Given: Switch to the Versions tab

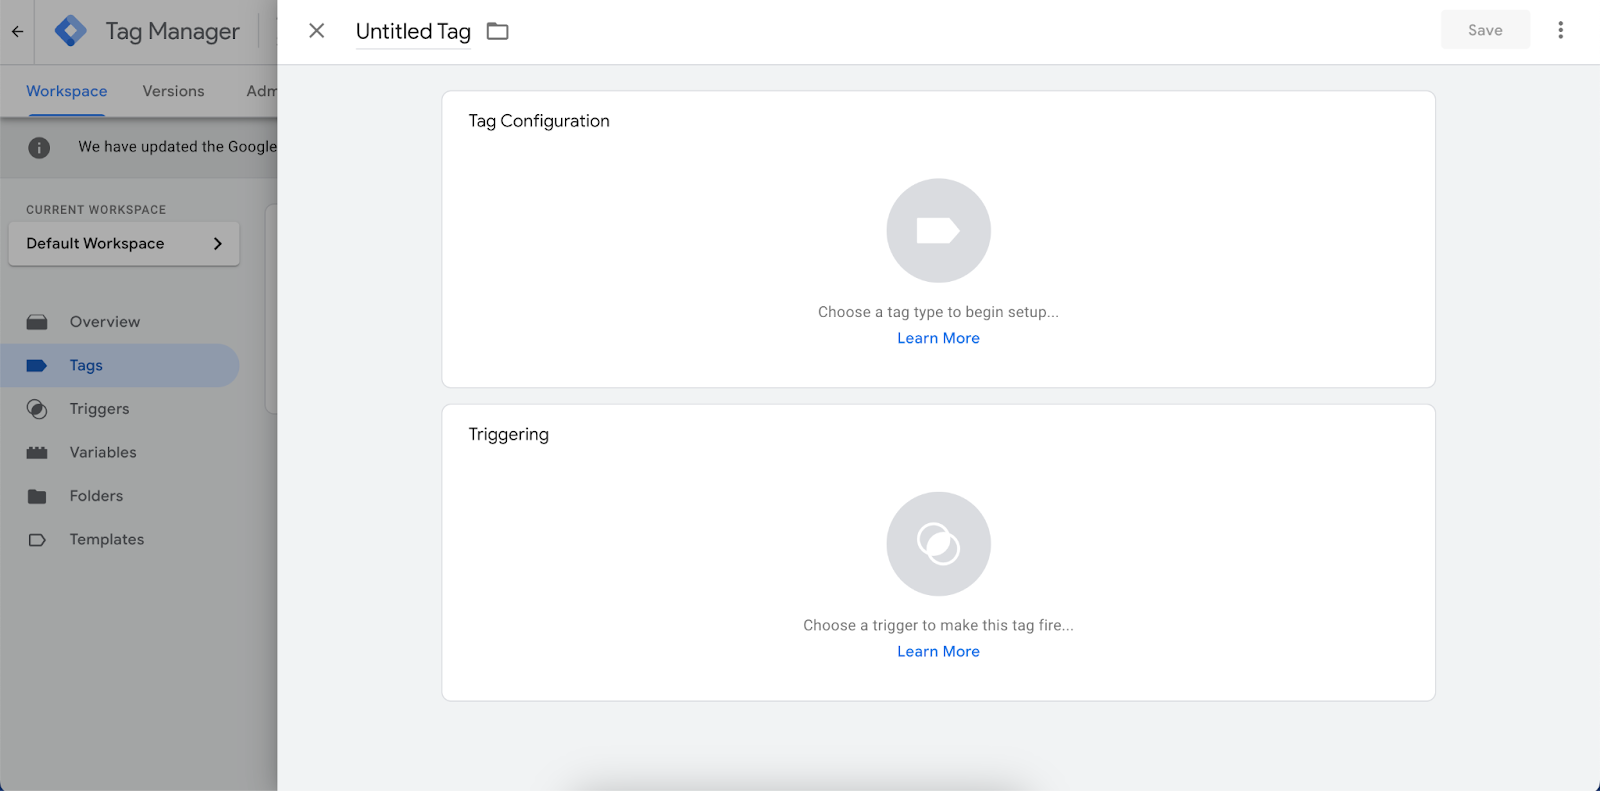Looking at the screenshot, I should pyautogui.click(x=173, y=91).
